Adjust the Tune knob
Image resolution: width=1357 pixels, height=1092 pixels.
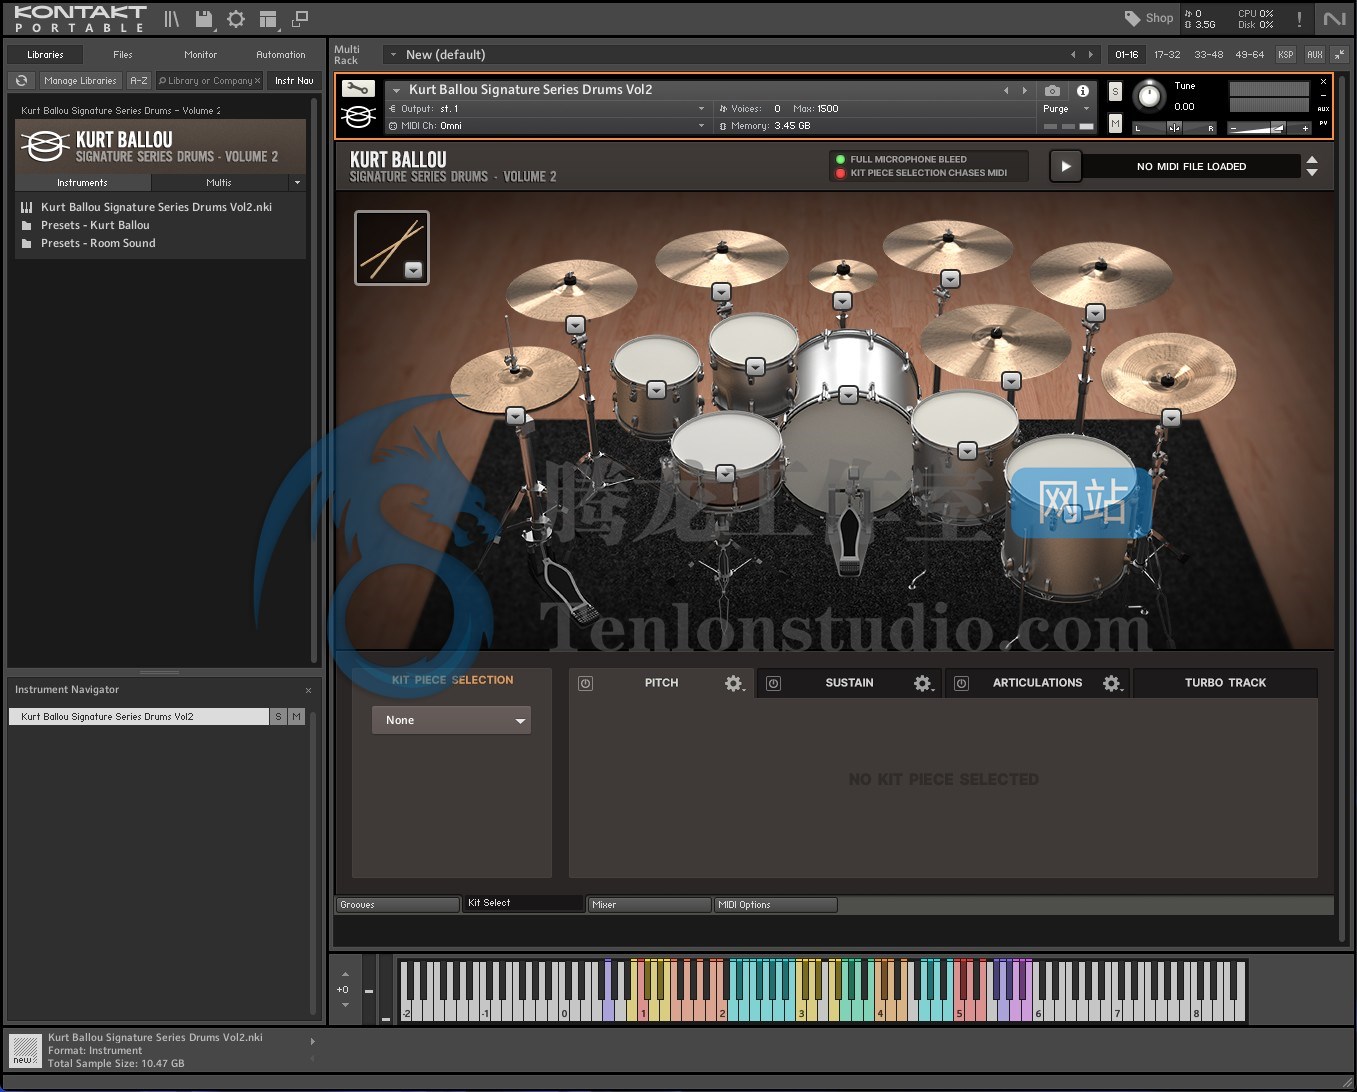pyautogui.click(x=1150, y=96)
